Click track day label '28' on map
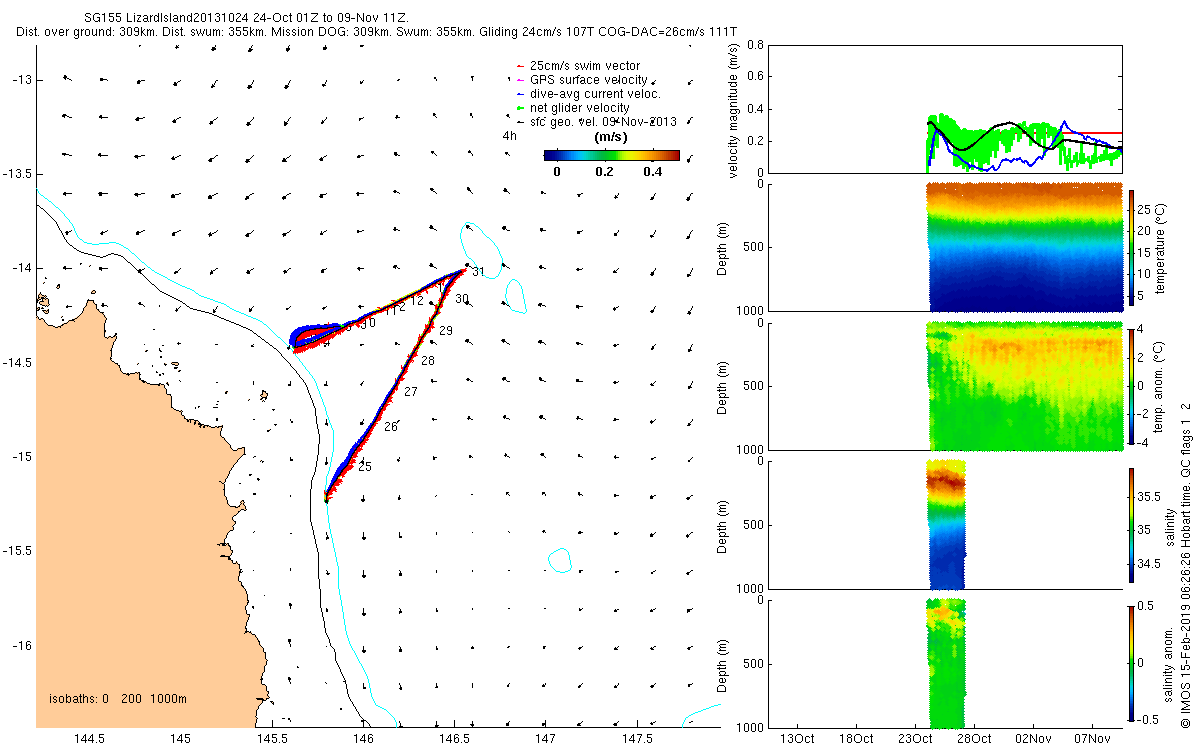Image resolution: width=1200 pixels, height=750 pixels. (427, 361)
